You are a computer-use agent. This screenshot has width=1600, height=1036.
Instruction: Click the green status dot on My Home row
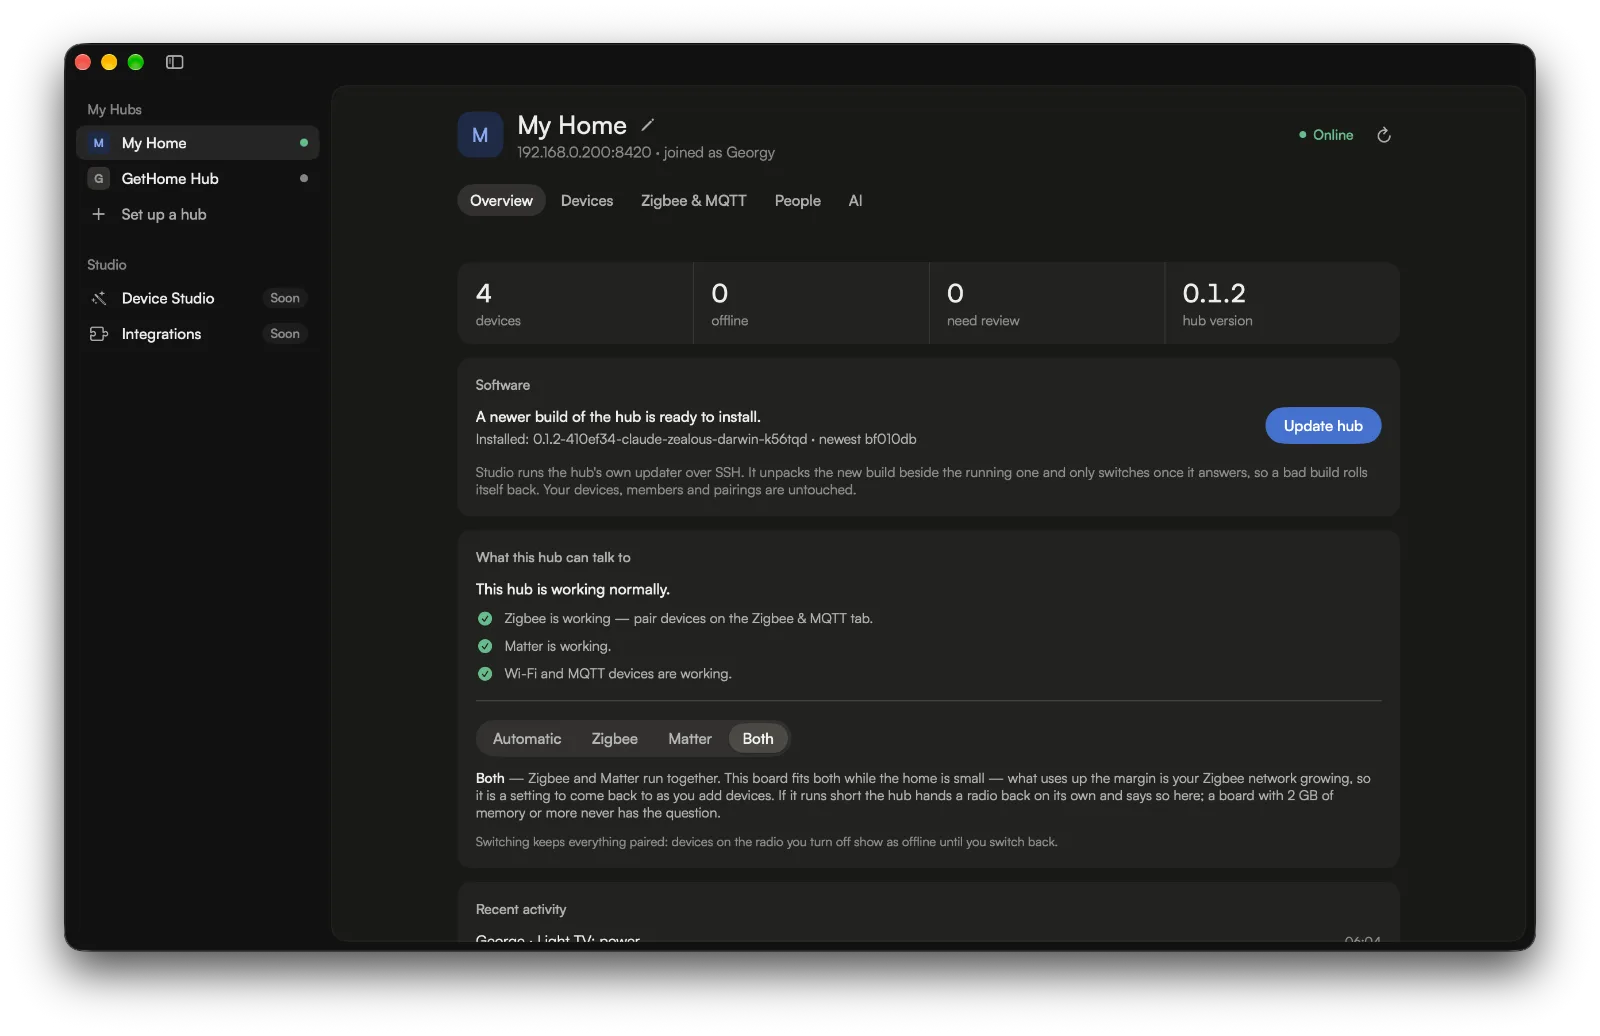304,143
